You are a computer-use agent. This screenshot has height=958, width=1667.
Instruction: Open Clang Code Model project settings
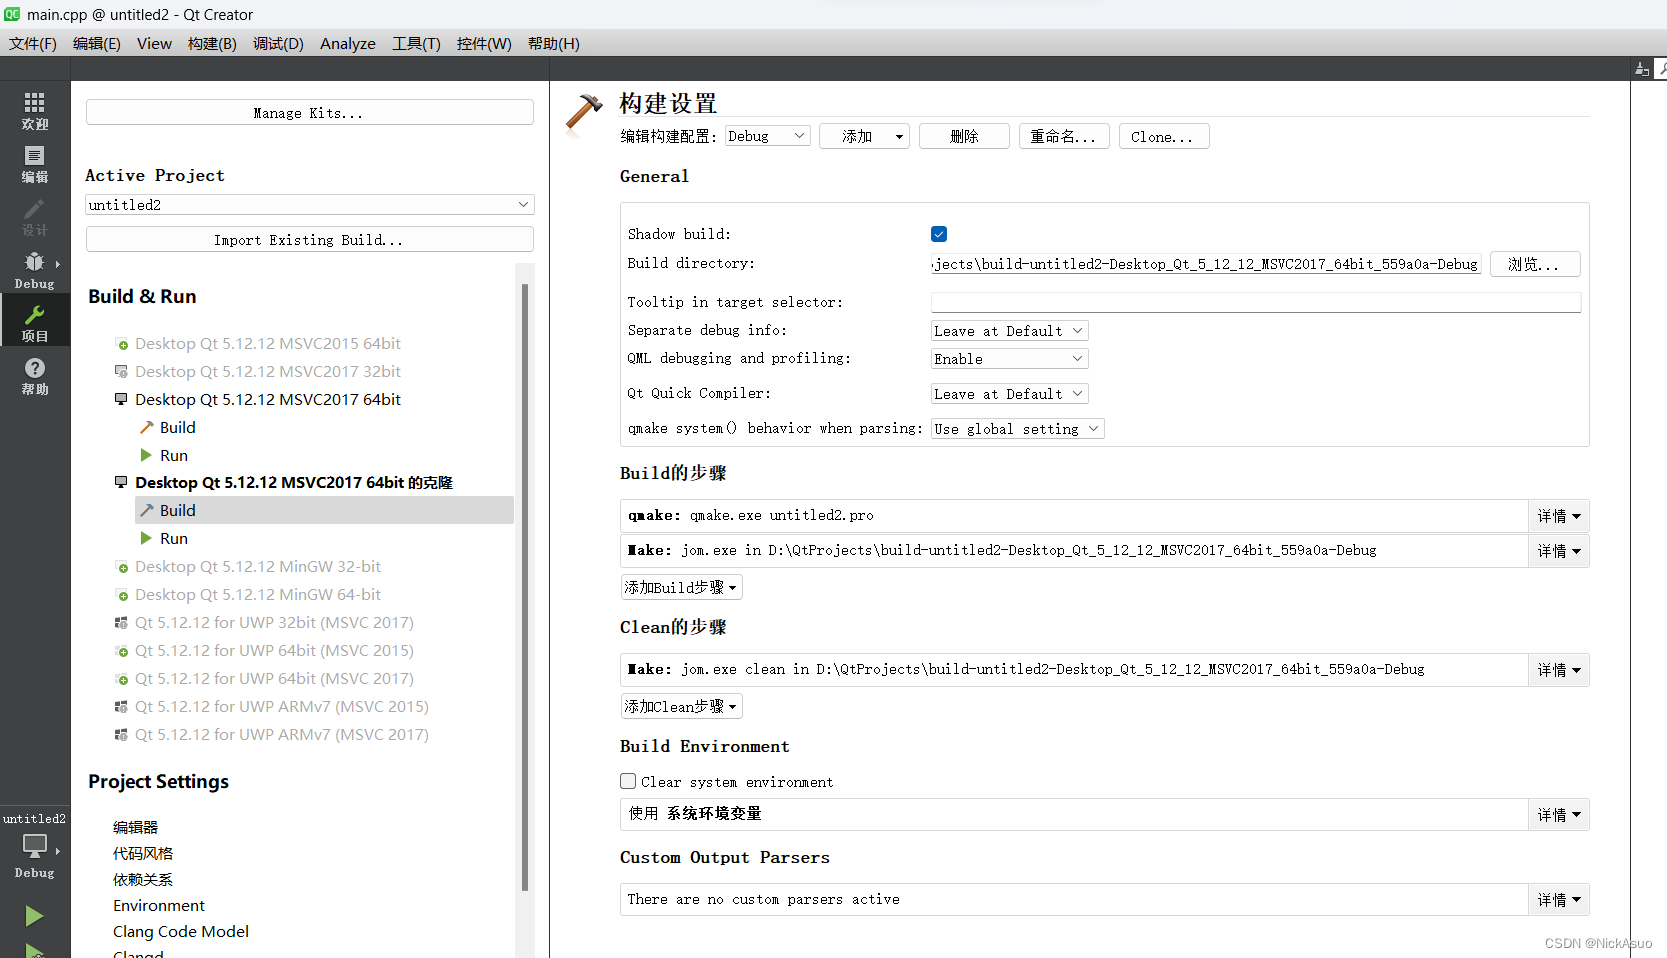[181, 931]
